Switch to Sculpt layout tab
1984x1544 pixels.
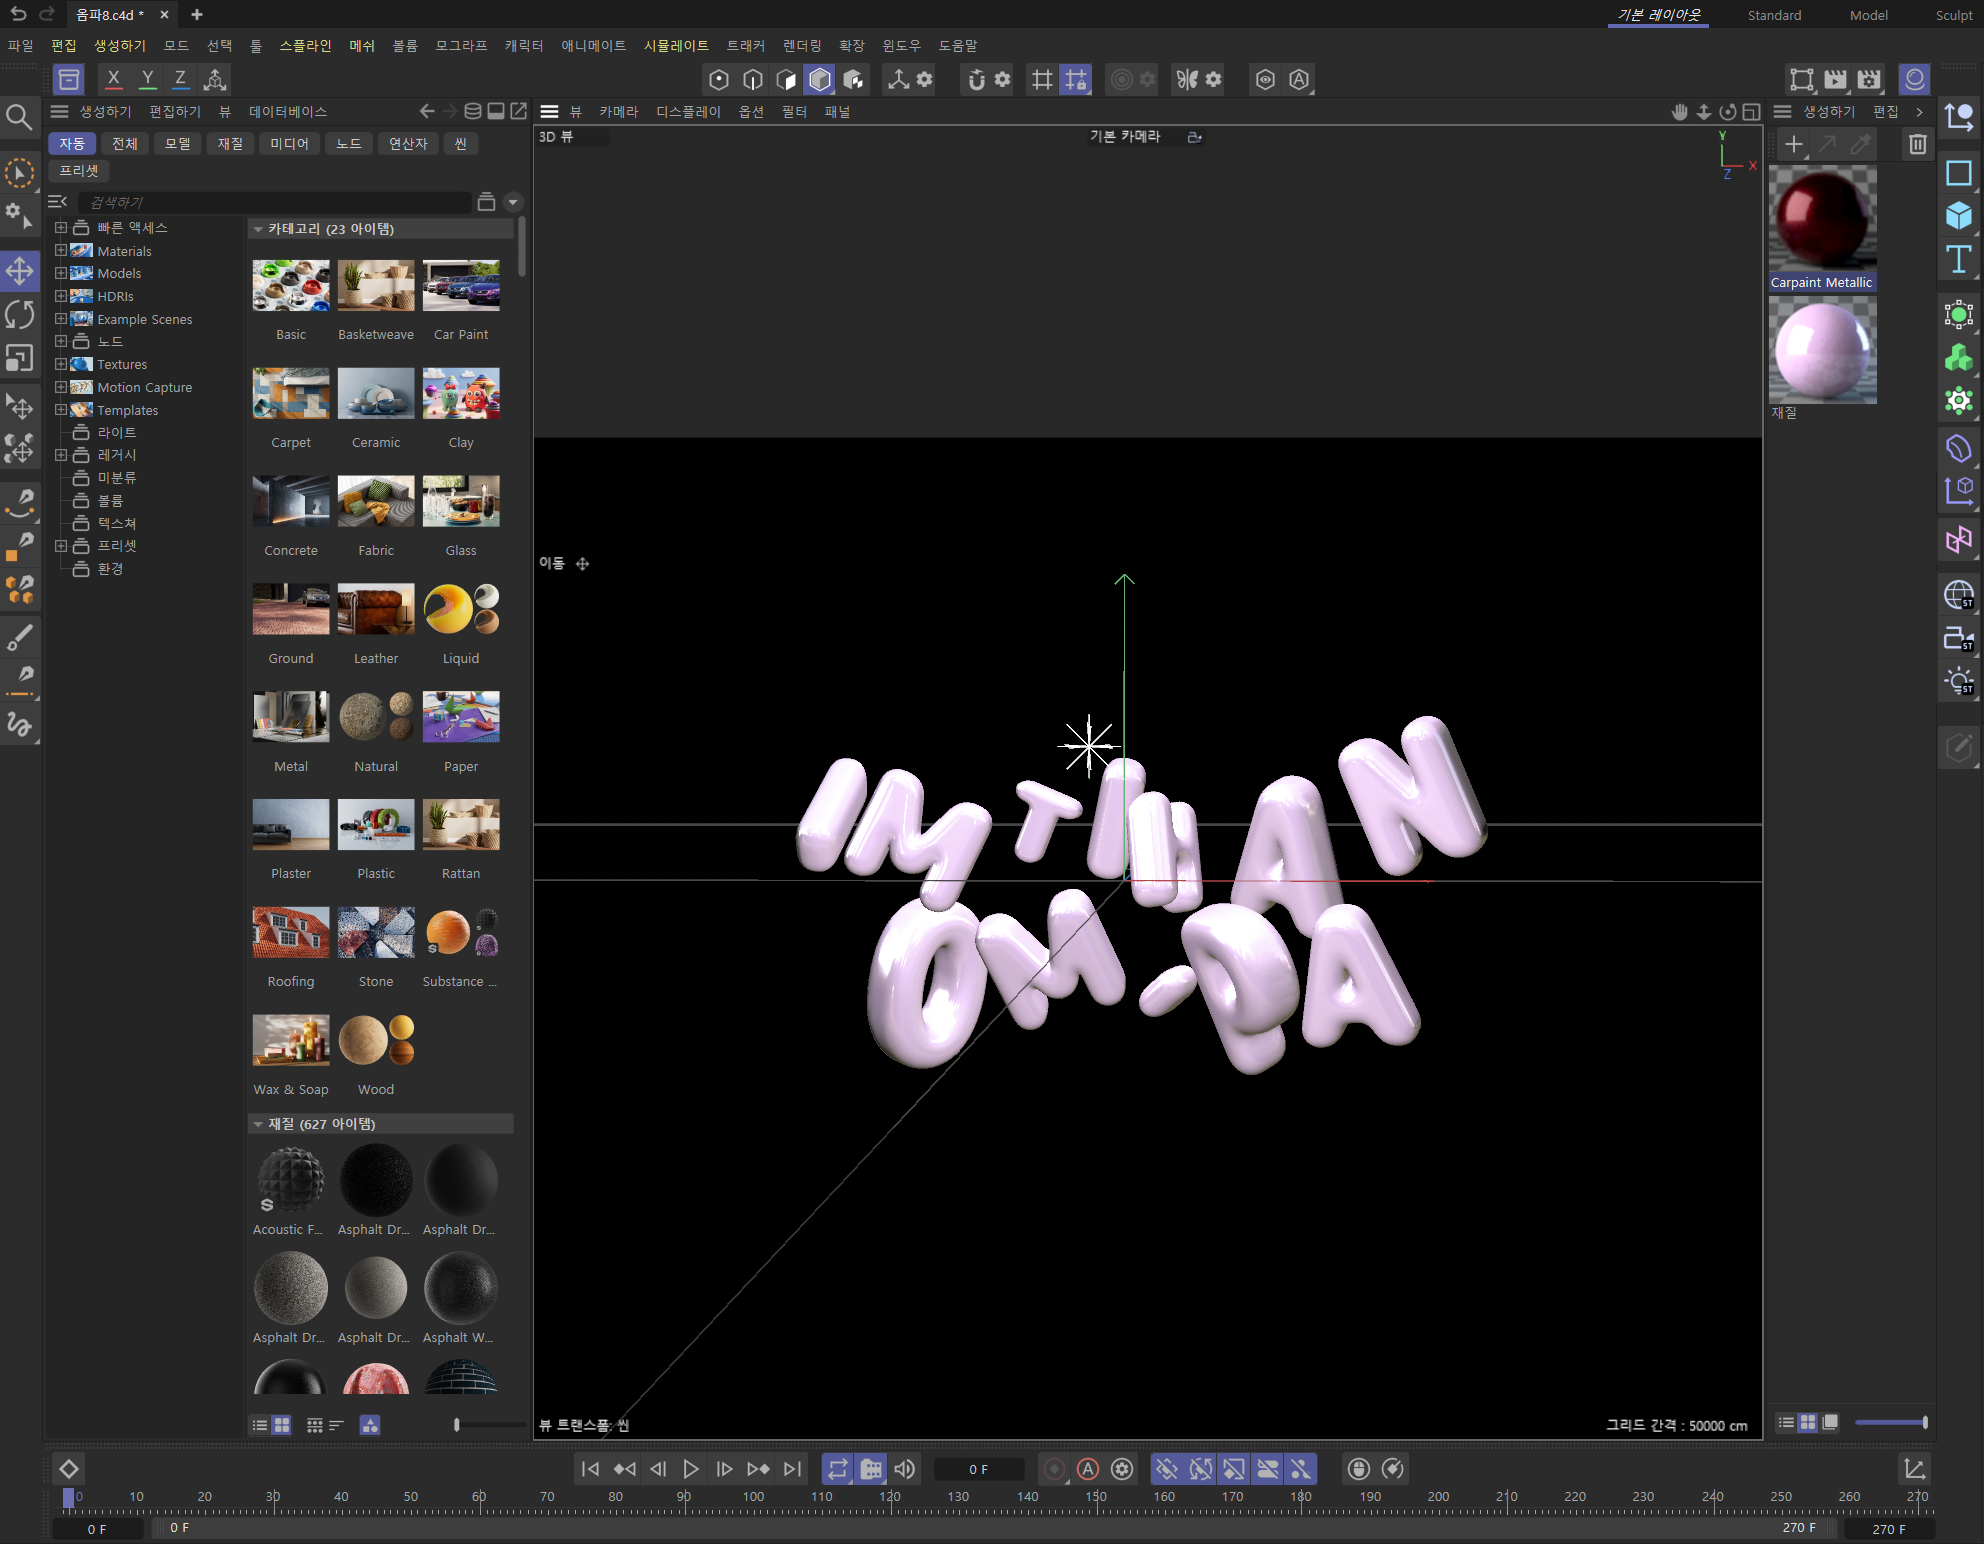tap(1954, 15)
